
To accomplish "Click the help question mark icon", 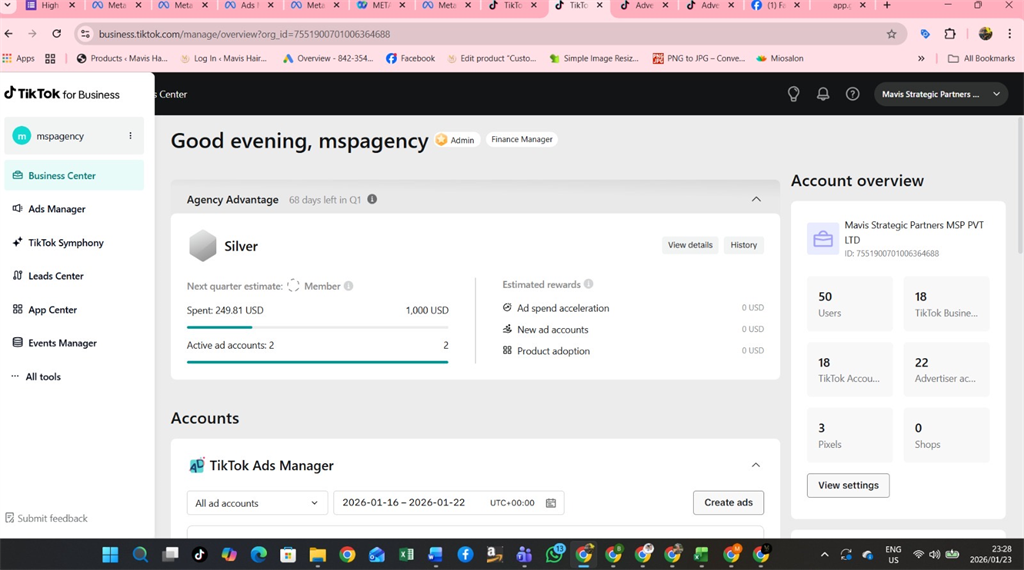I will (852, 94).
